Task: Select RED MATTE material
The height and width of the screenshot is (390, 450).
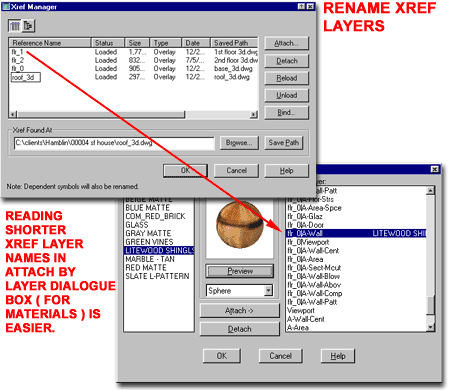Action: 159,268
